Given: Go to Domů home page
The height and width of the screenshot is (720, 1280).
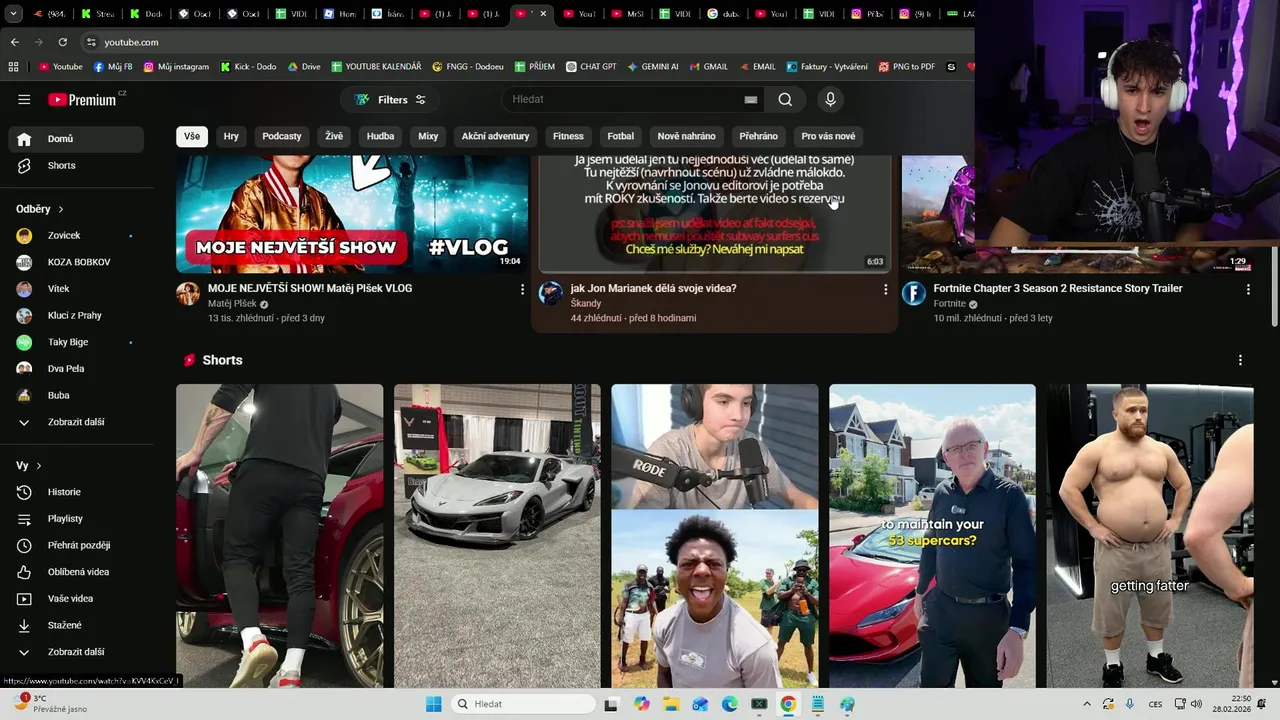Looking at the screenshot, I should point(76,139).
